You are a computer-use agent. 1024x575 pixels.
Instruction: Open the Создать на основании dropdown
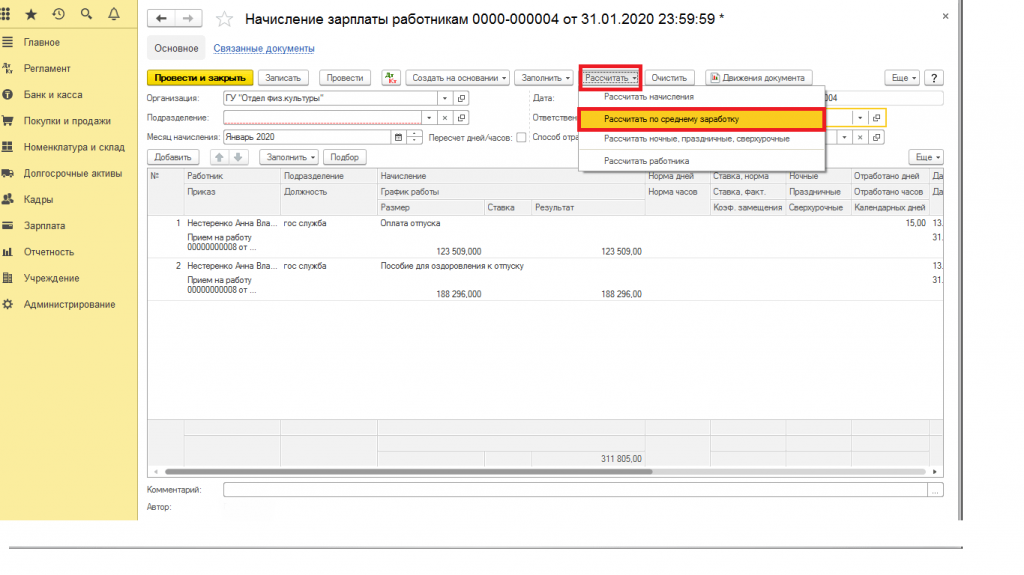tap(460, 77)
